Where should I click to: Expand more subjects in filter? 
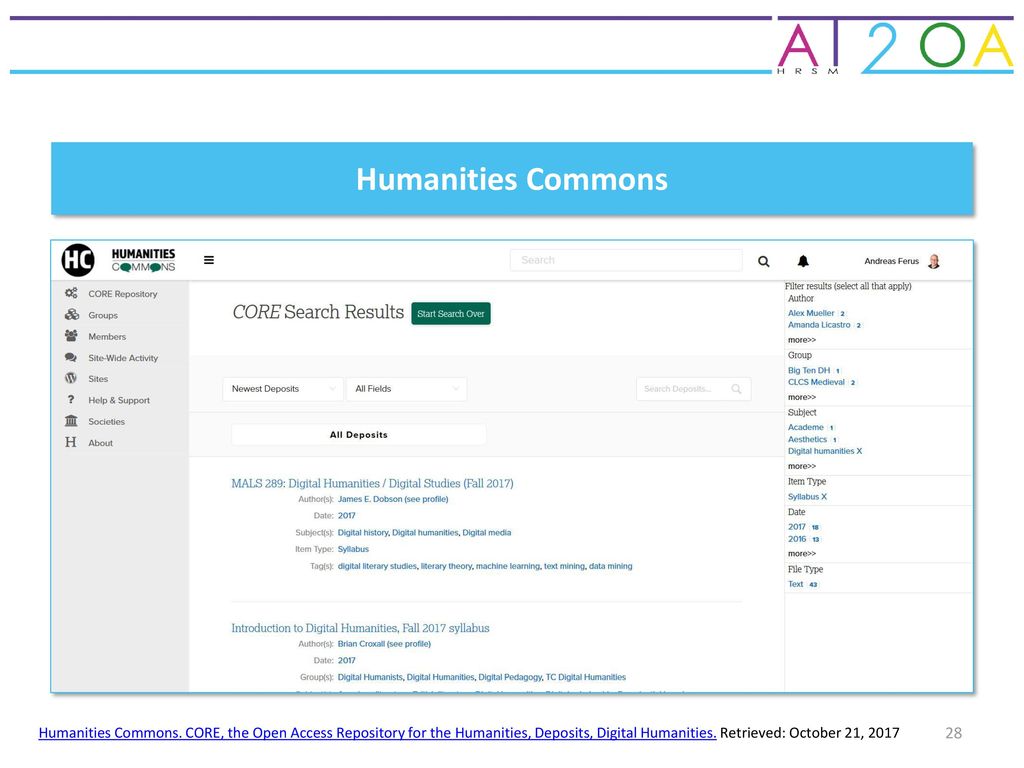pyautogui.click(x=802, y=466)
